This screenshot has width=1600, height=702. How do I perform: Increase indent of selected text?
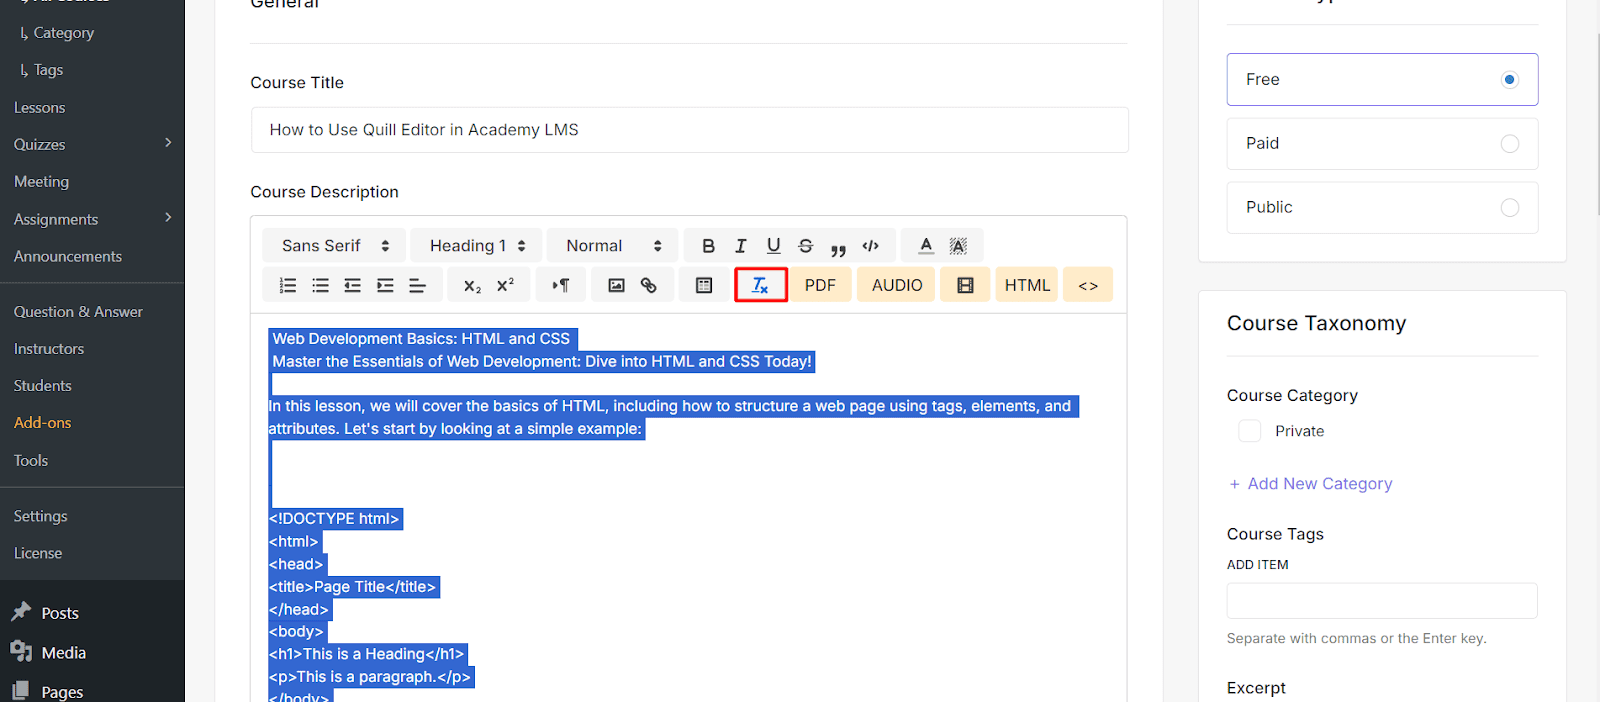tap(385, 286)
